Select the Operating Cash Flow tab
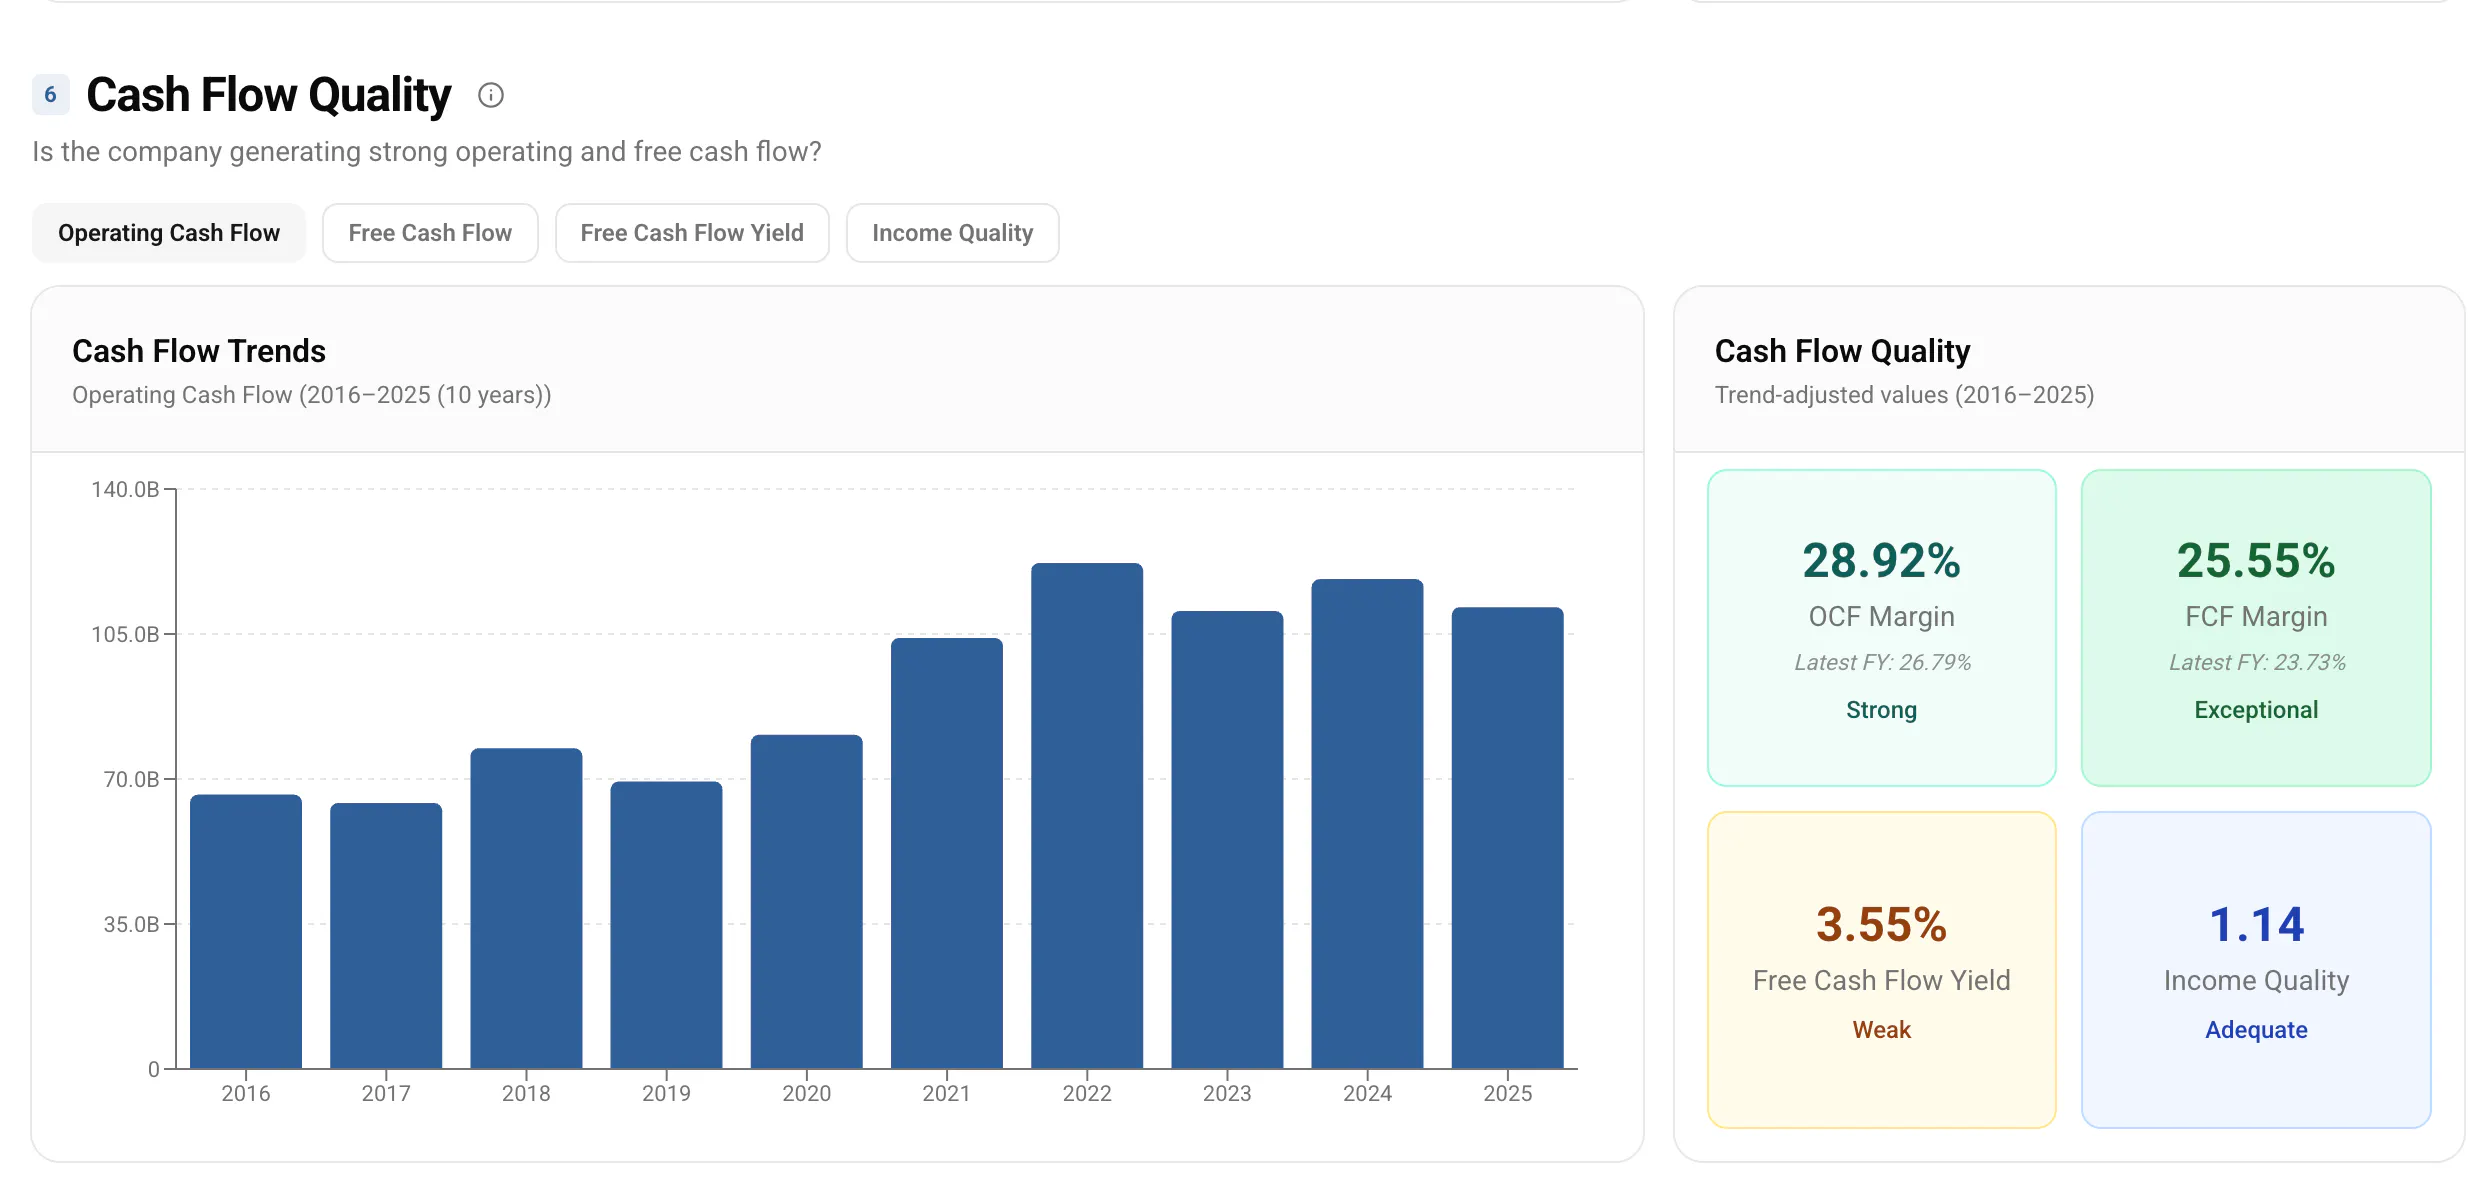Screen dimensions: 2478x1190 (x=169, y=233)
